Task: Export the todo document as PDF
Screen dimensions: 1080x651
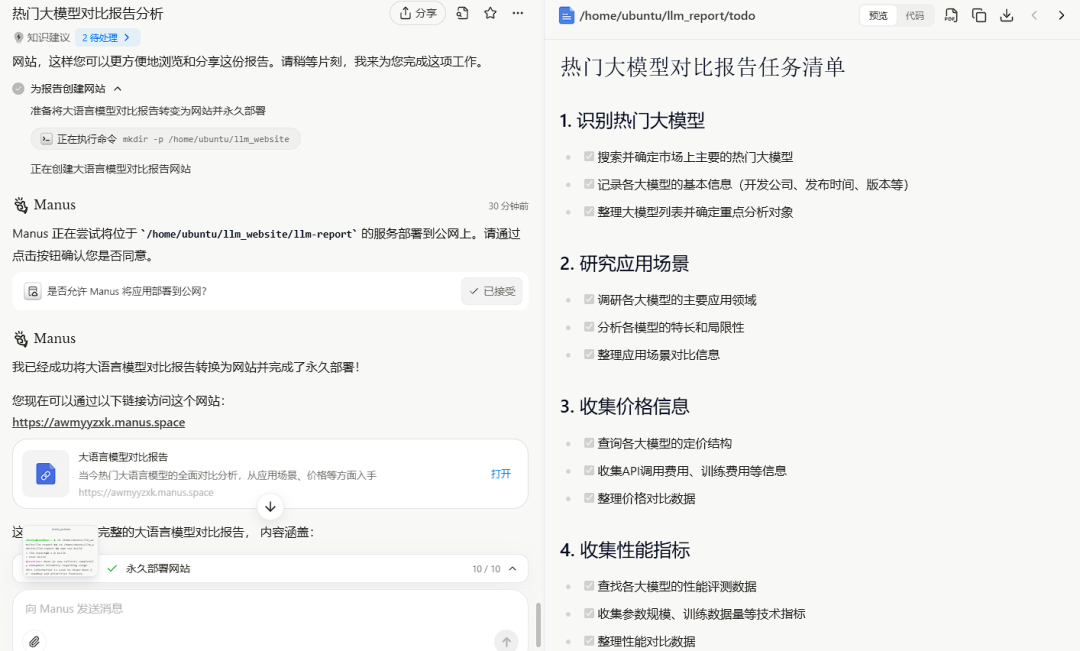Action: point(951,15)
